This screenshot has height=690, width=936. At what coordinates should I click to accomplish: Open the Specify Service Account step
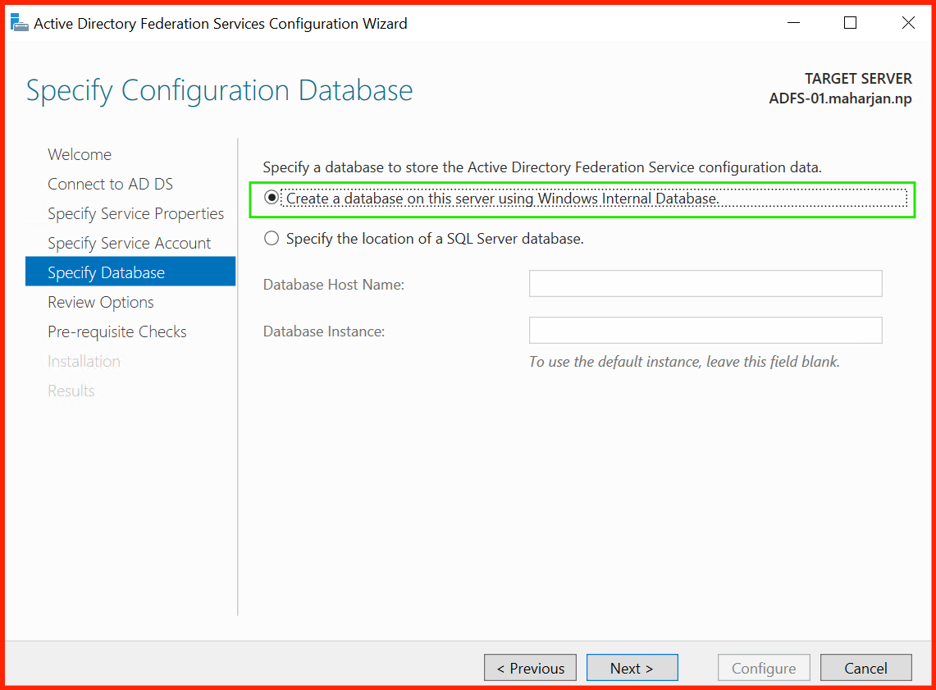point(129,243)
